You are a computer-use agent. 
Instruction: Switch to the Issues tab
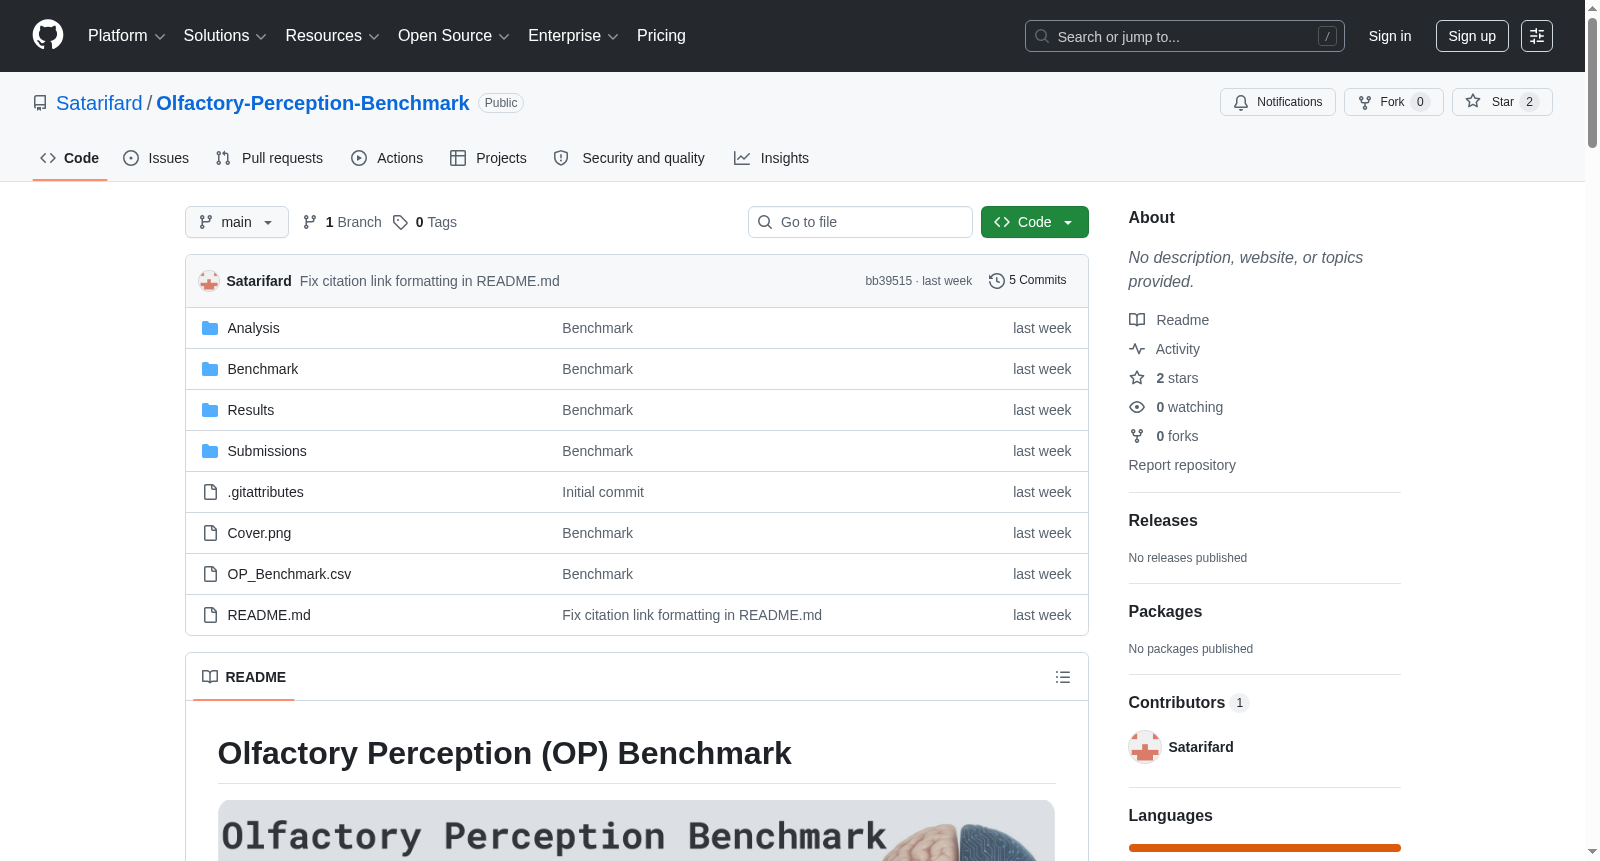point(156,158)
